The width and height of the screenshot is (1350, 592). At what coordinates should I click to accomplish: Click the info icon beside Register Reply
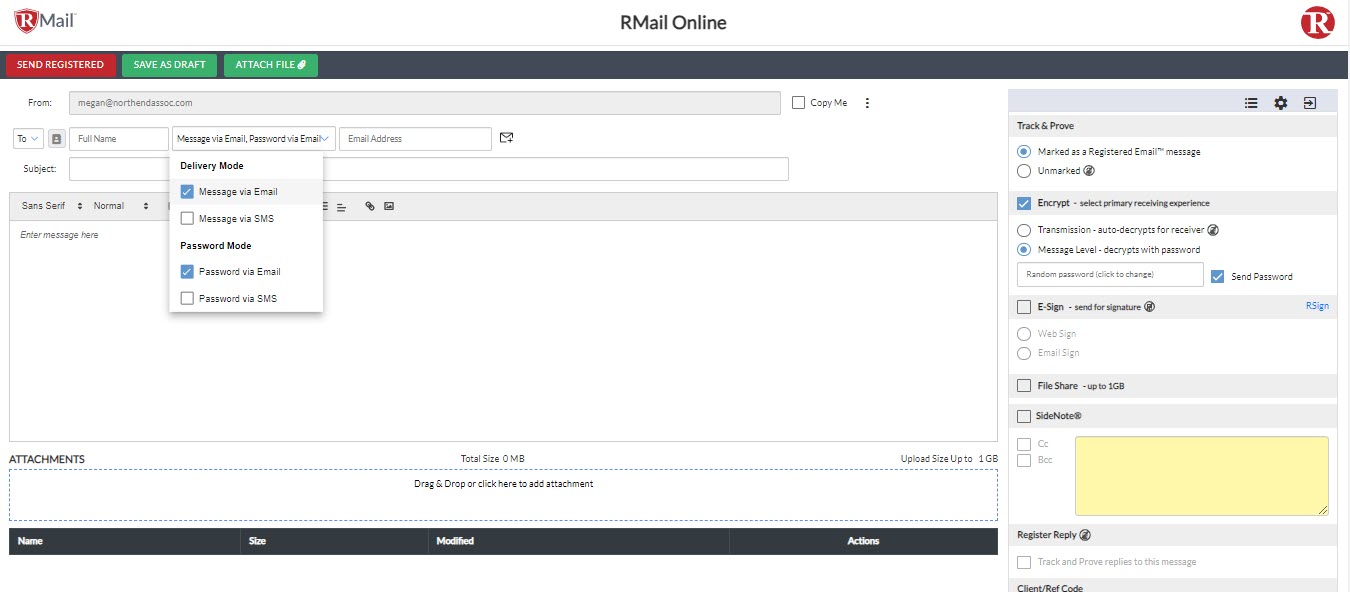pyautogui.click(x=1085, y=535)
